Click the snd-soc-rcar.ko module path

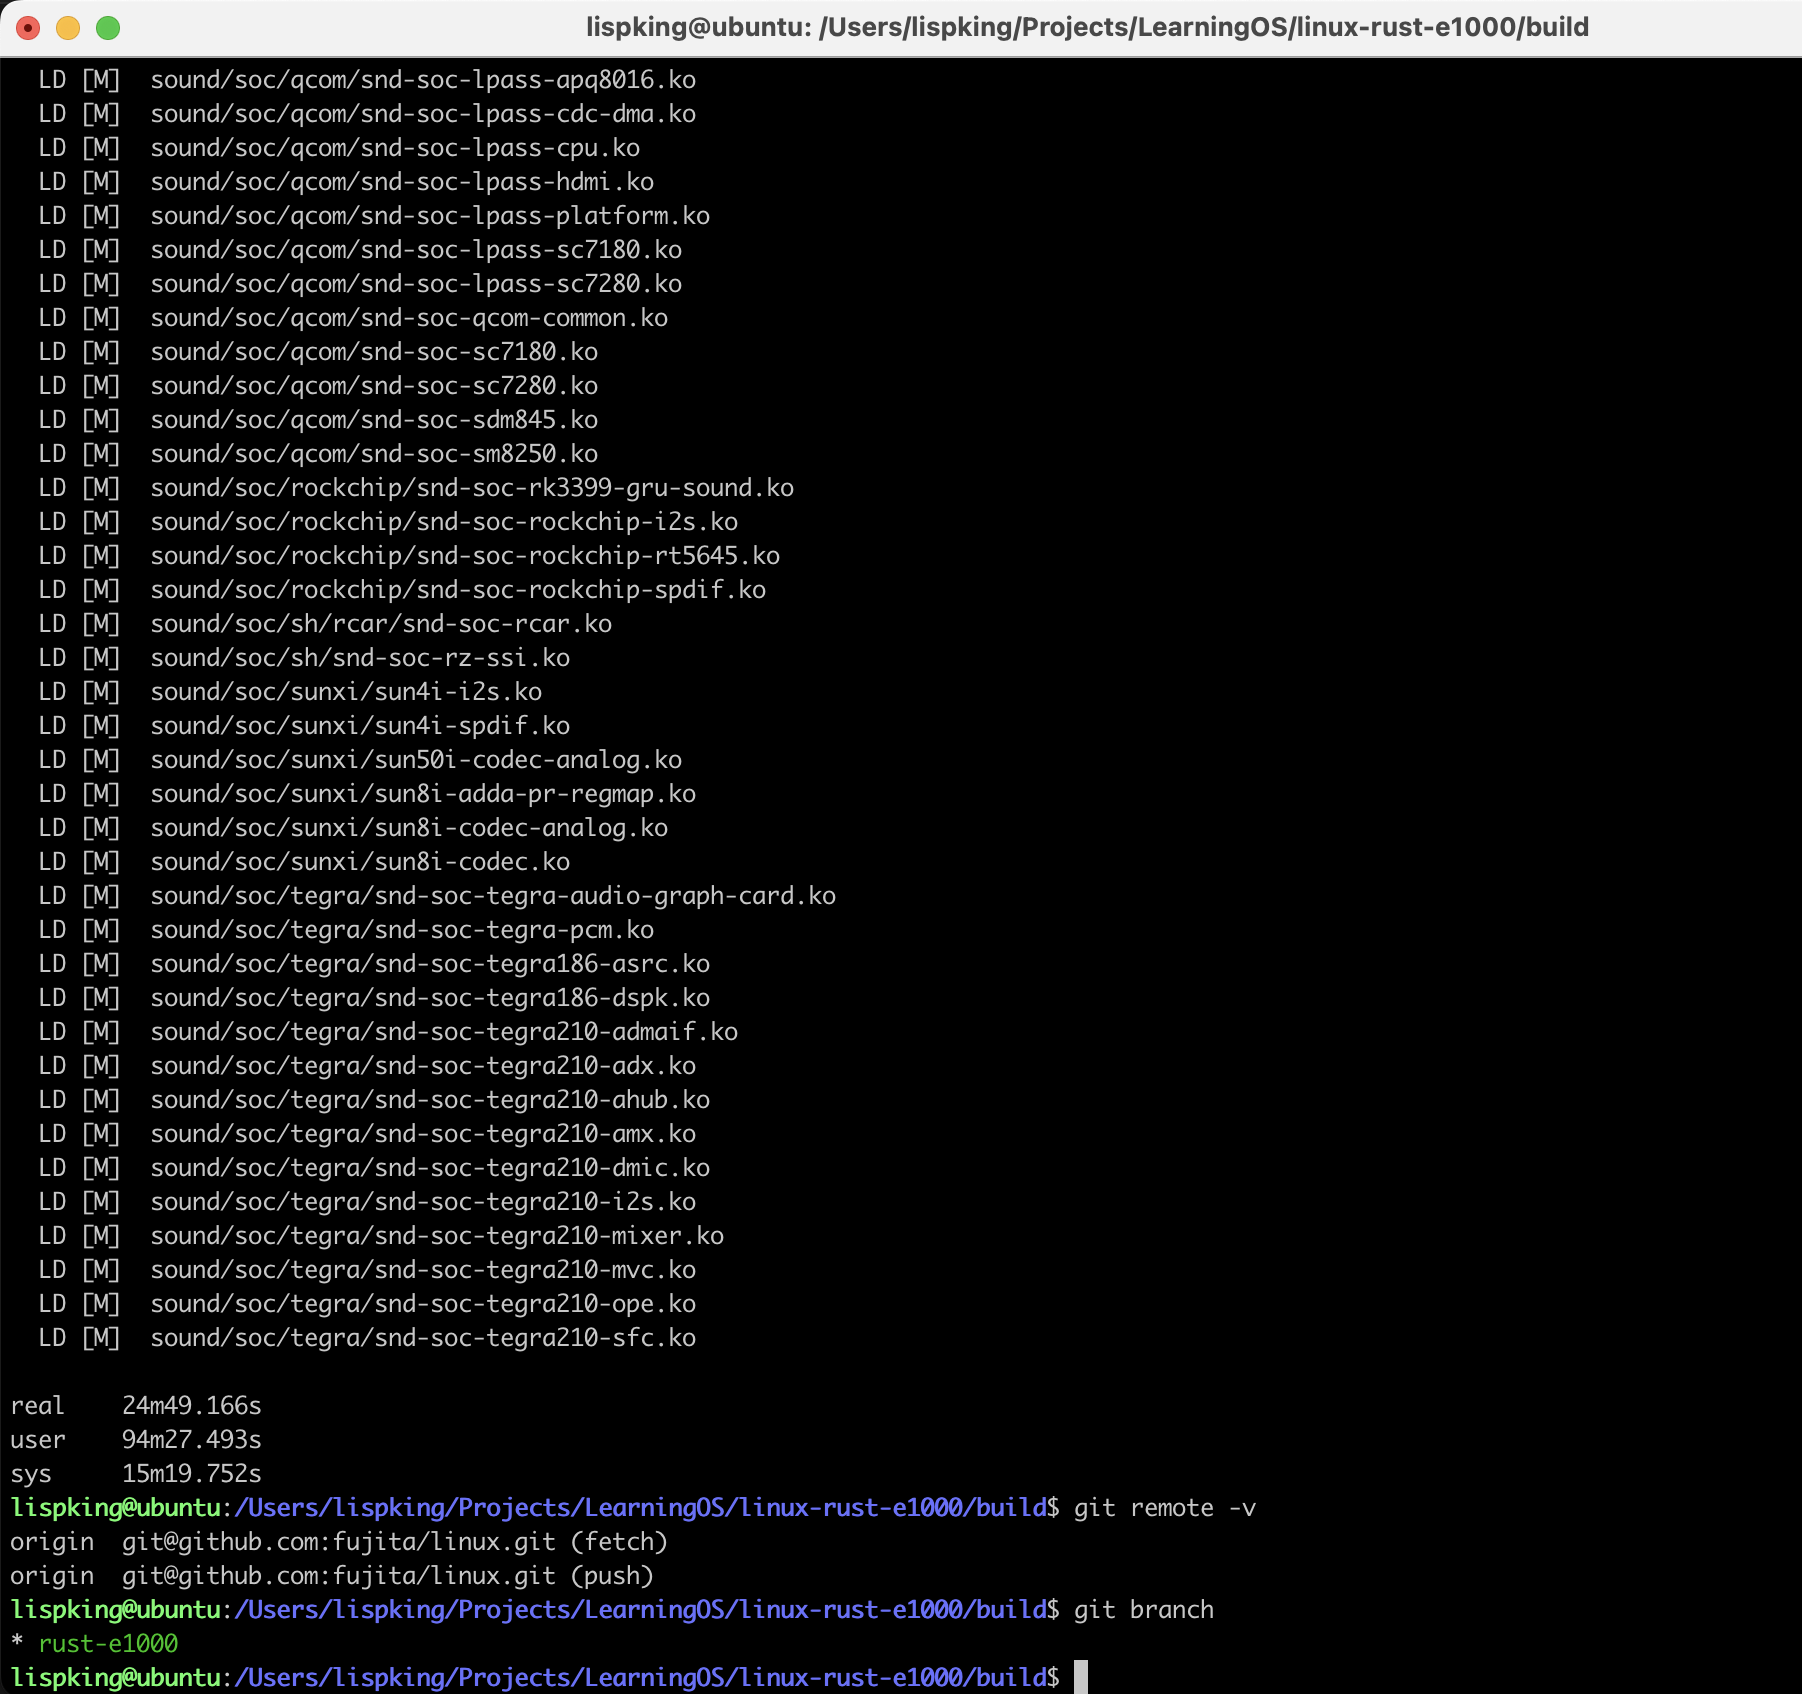[381, 623]
